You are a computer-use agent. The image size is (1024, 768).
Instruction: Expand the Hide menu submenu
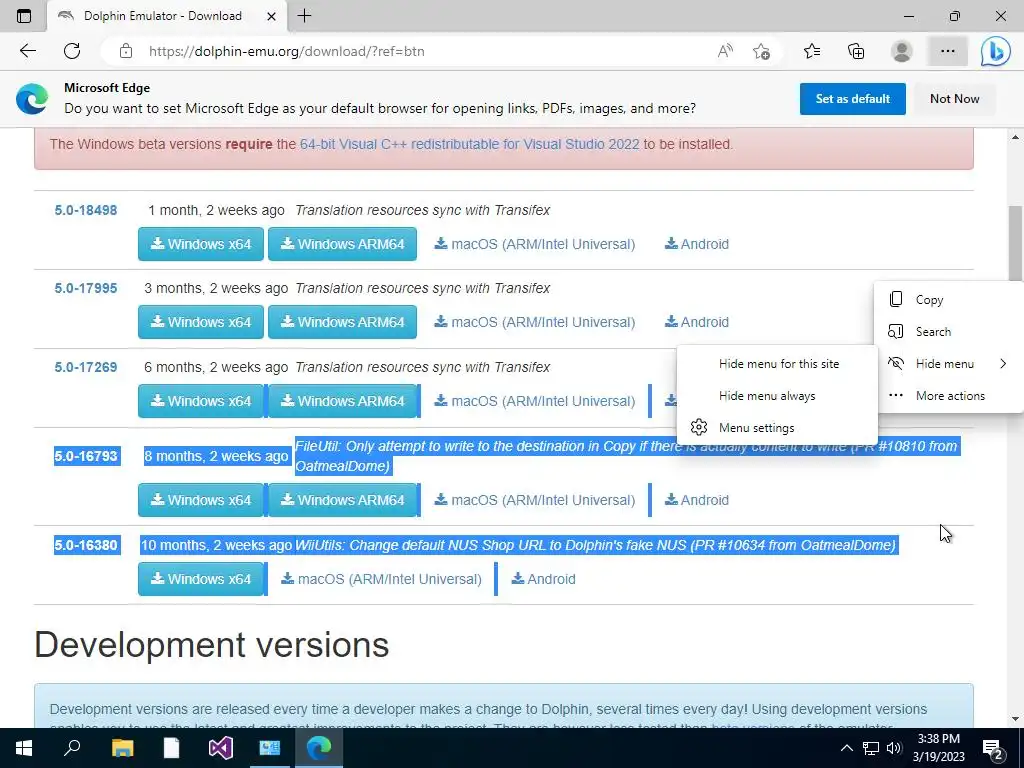pos(949,364)
